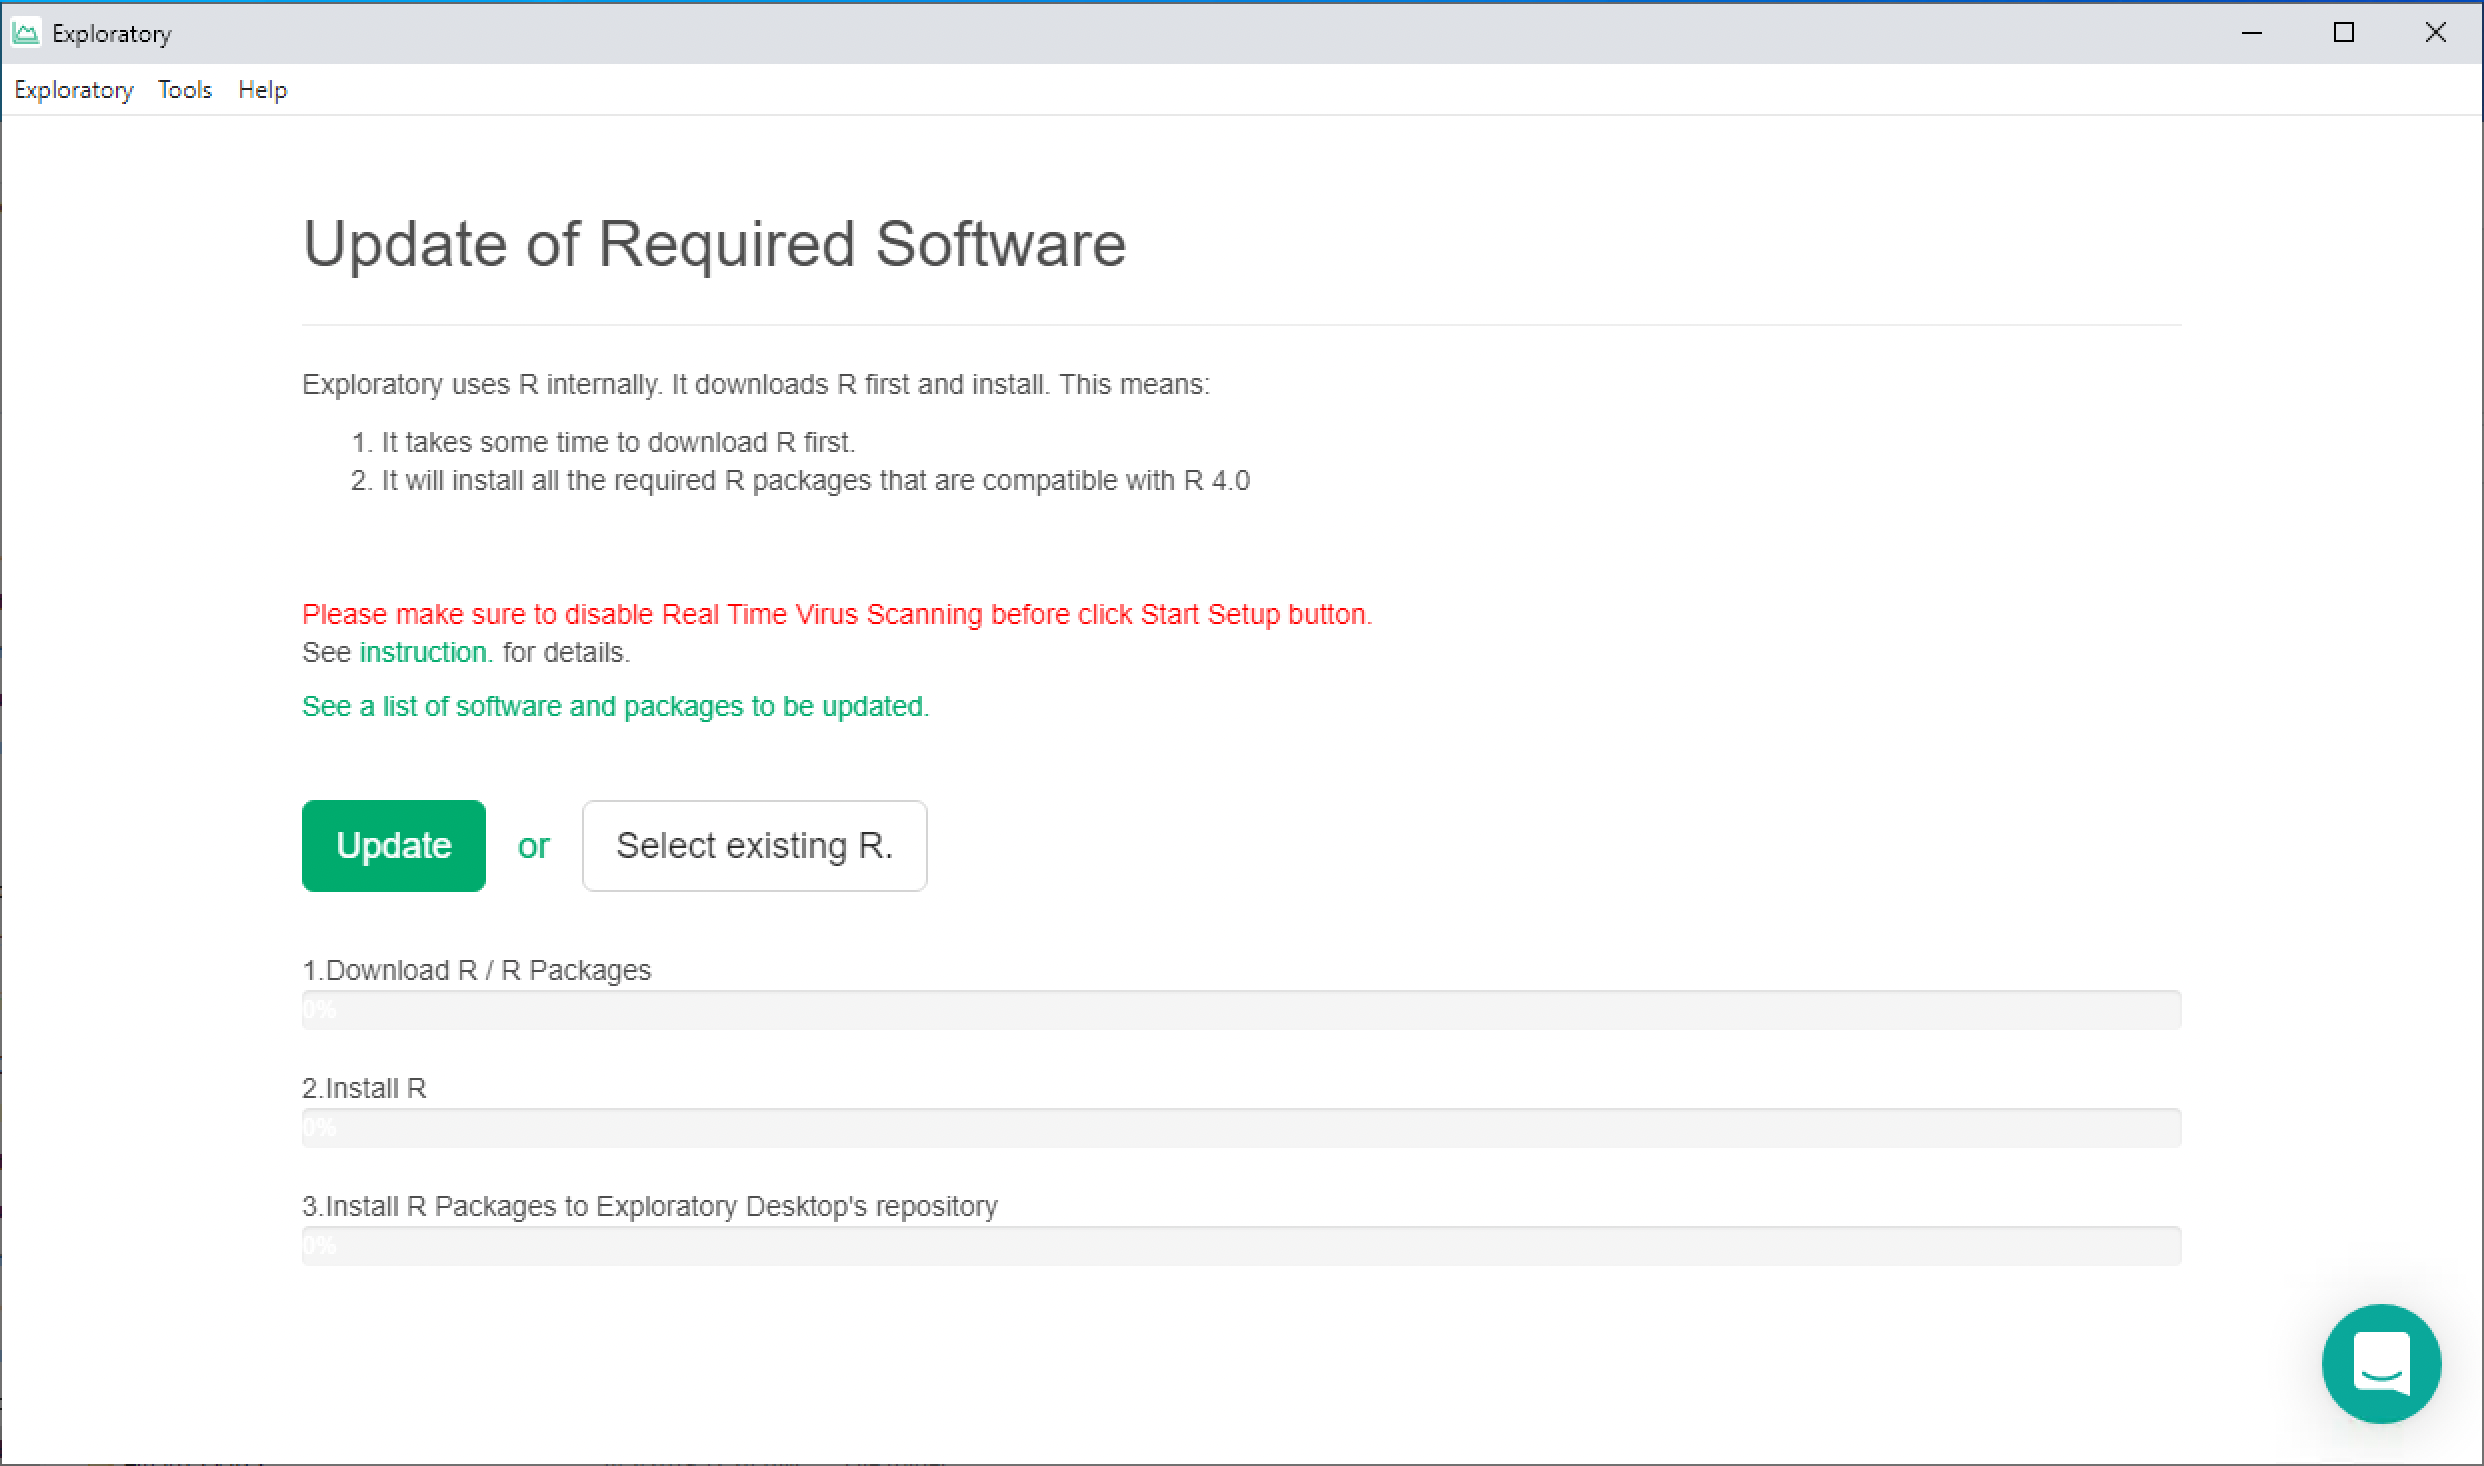Open the Tools menu
The image size is (2484, 1466).
click(185, 90)
